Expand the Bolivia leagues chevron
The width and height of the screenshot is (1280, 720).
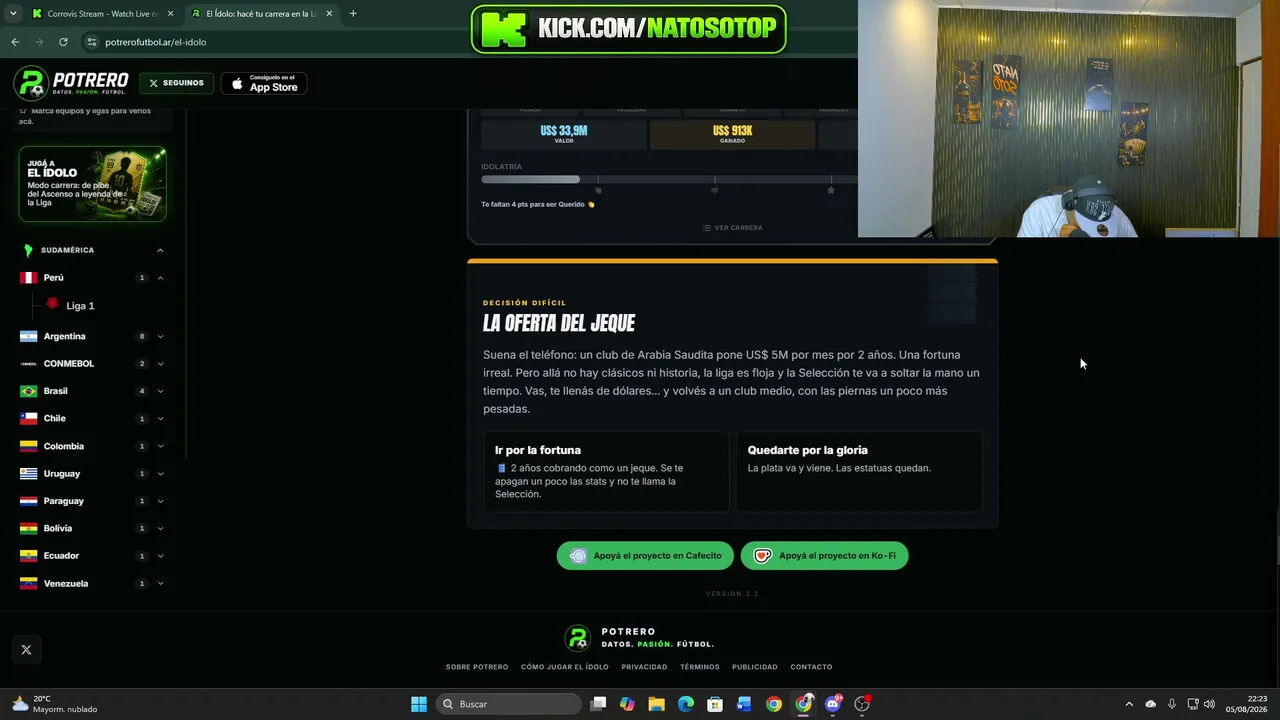point(160,528)
